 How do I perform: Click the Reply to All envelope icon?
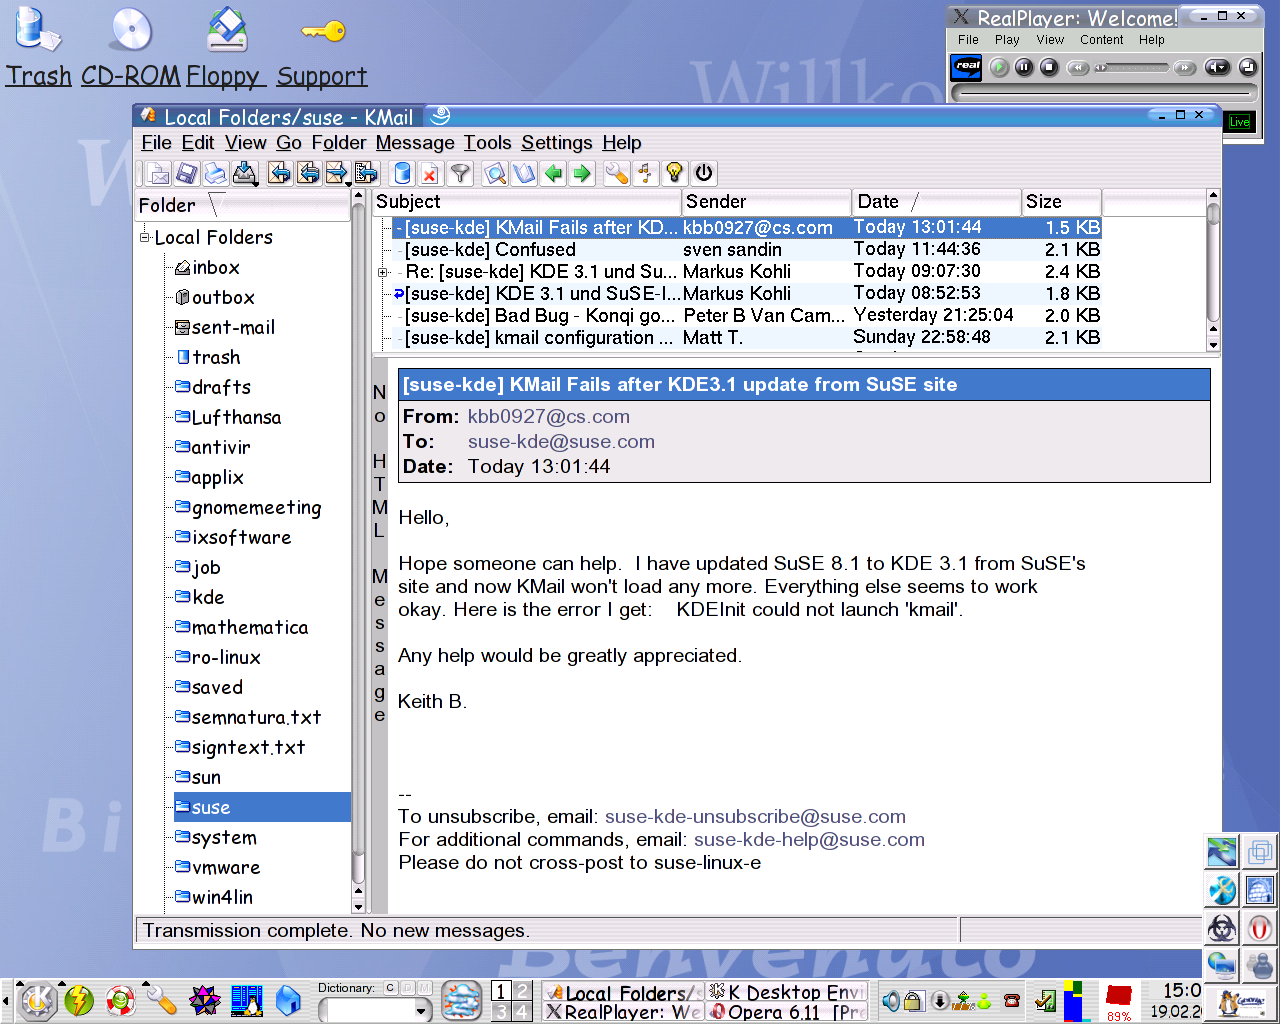point(309,173)
